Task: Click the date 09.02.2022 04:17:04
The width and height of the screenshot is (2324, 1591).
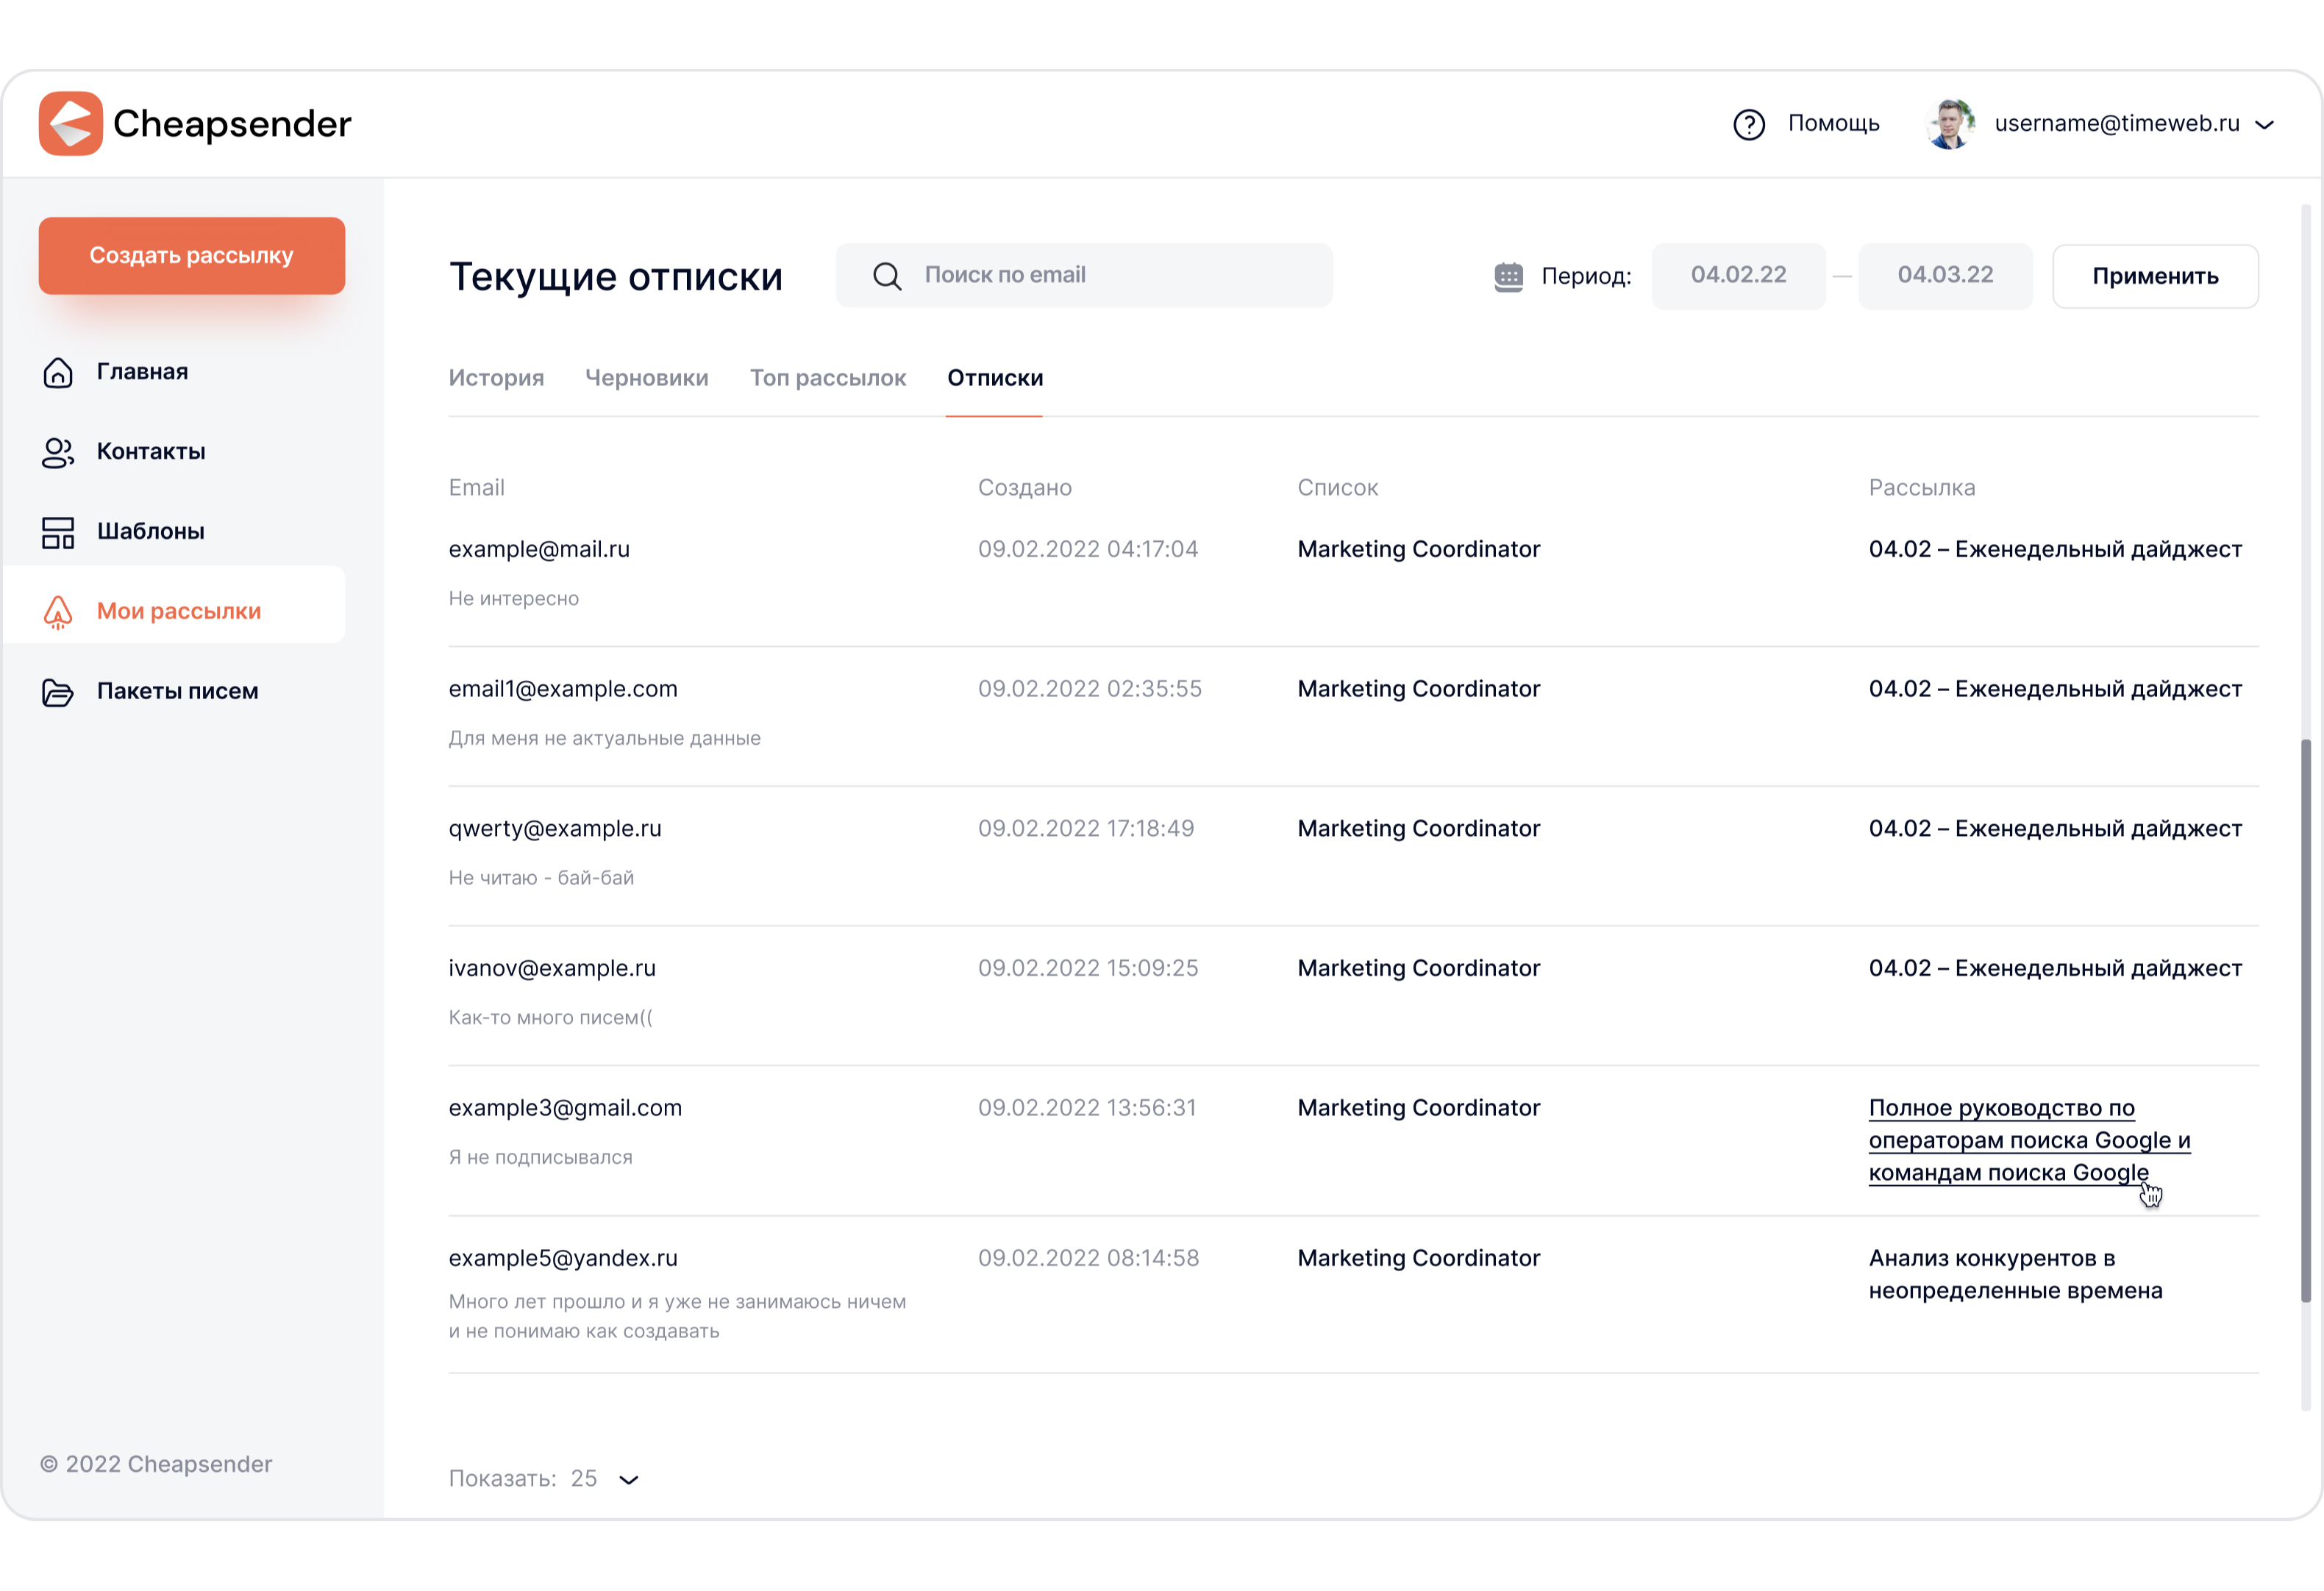Action: pyautogui.click(x=1087, y=549)
